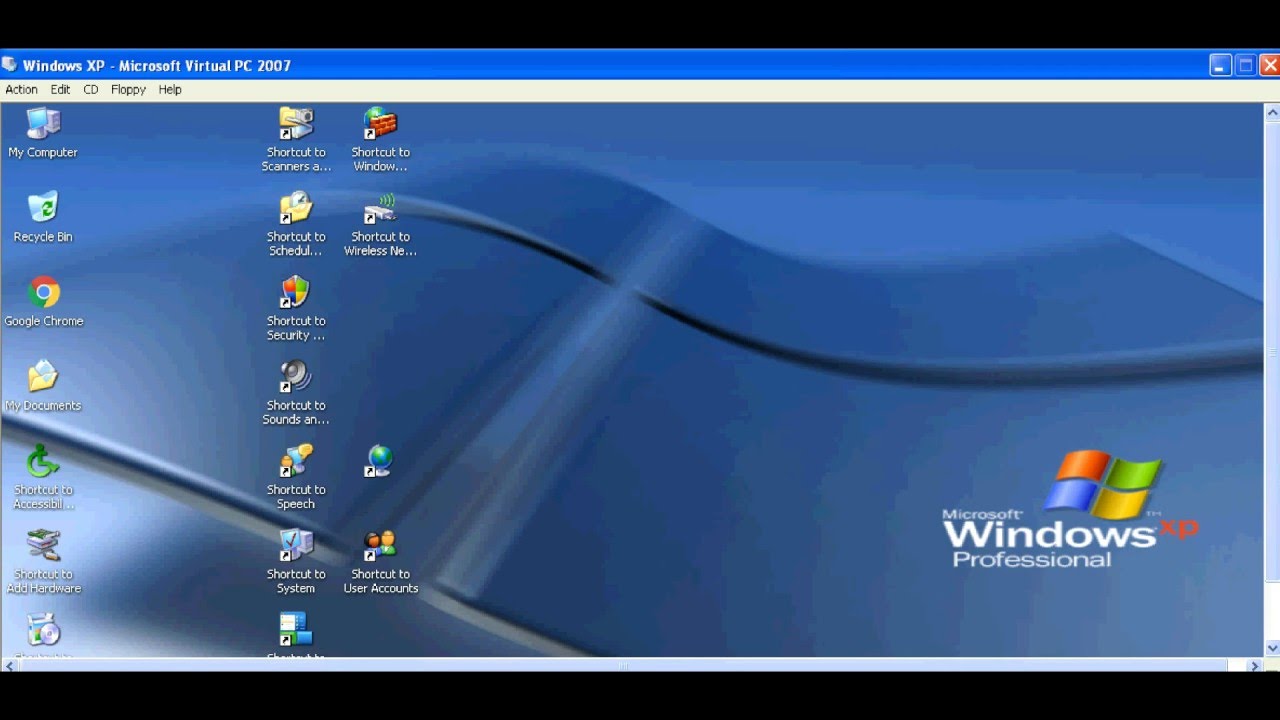Image resolution: width=1280 pixels, height=720 pixels.
Task: Click the vertical scrollbar up arrow
Action: [x=1272, y=111]
